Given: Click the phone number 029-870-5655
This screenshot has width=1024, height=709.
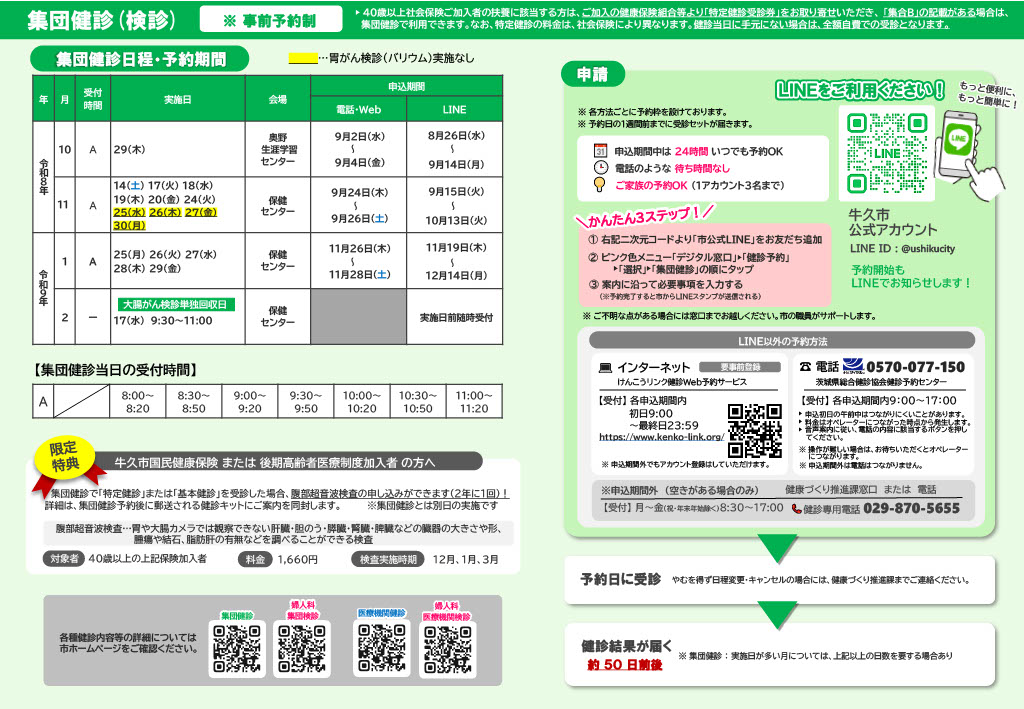Looking at the screenshot, I should click(x=912, y=508).
